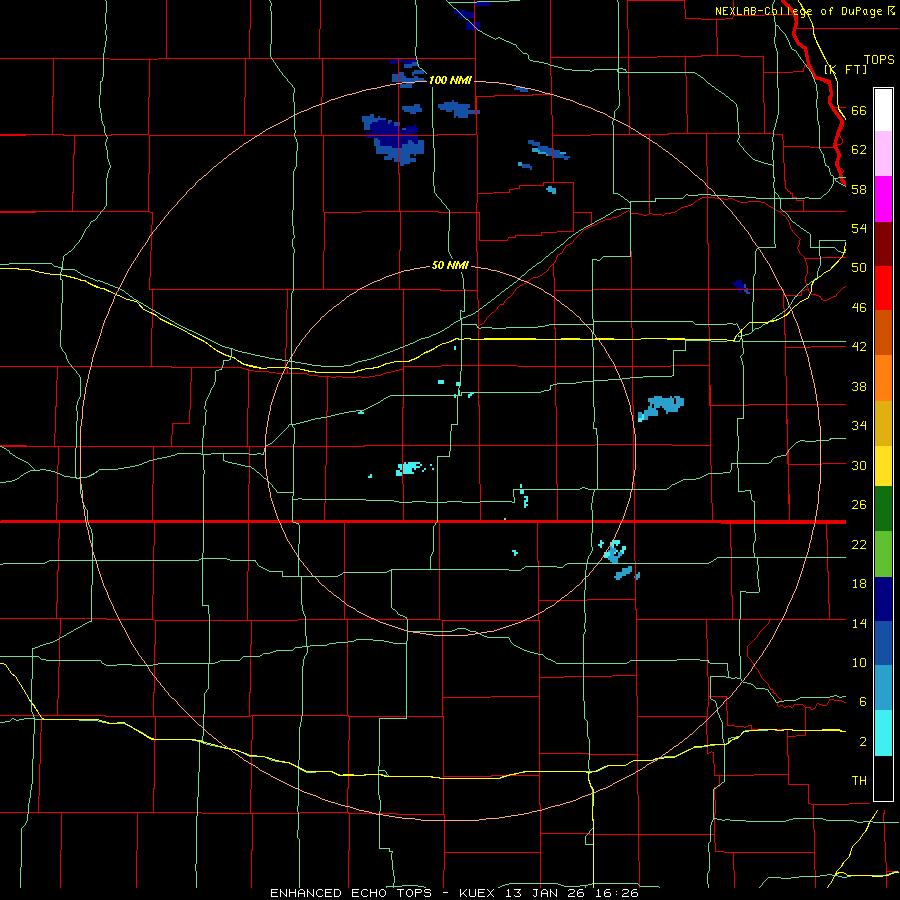Select the "34" legend label
The width and height of the screenshot is (900, 900).
pyautogui.click(x=859, y=426)
